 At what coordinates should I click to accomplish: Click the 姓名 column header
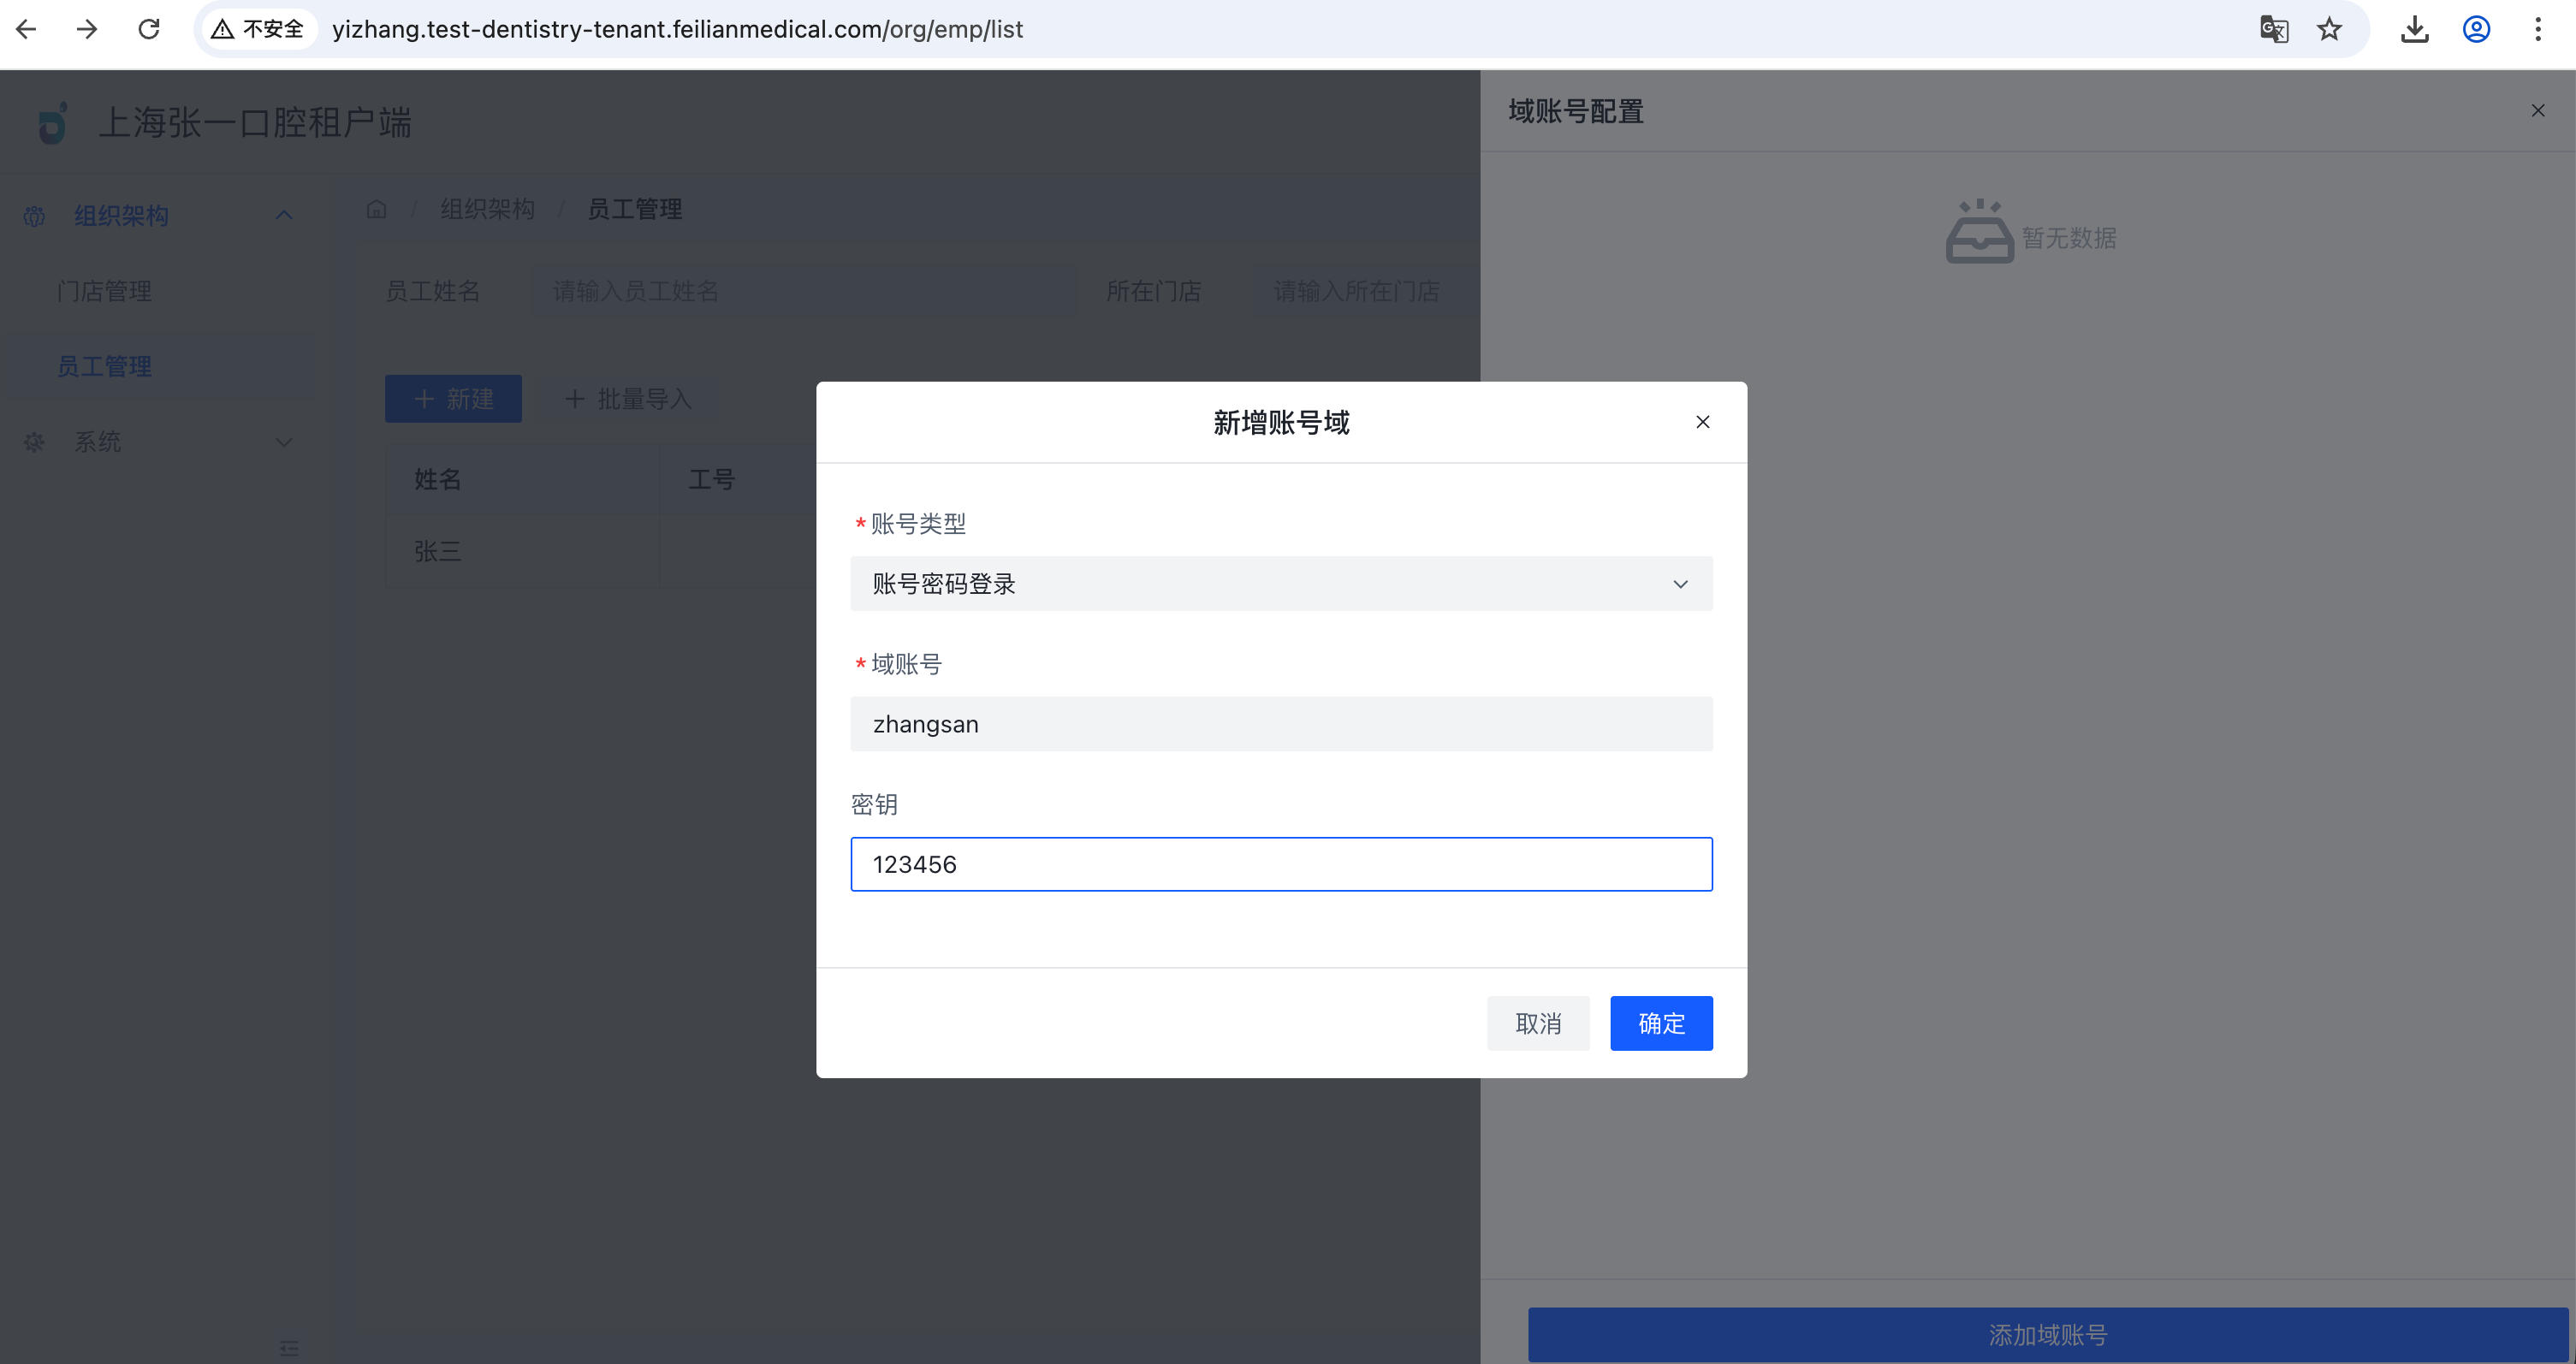pos(523,479)
